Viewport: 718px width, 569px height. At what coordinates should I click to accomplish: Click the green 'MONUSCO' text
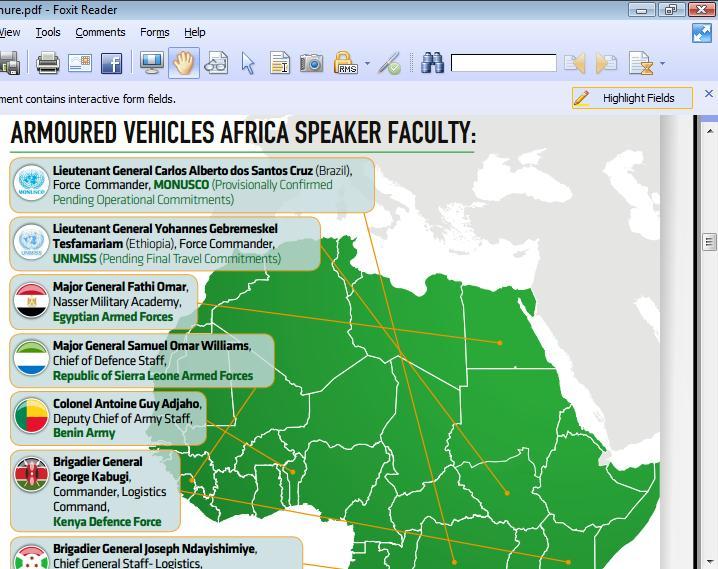[x=181, y=185]
